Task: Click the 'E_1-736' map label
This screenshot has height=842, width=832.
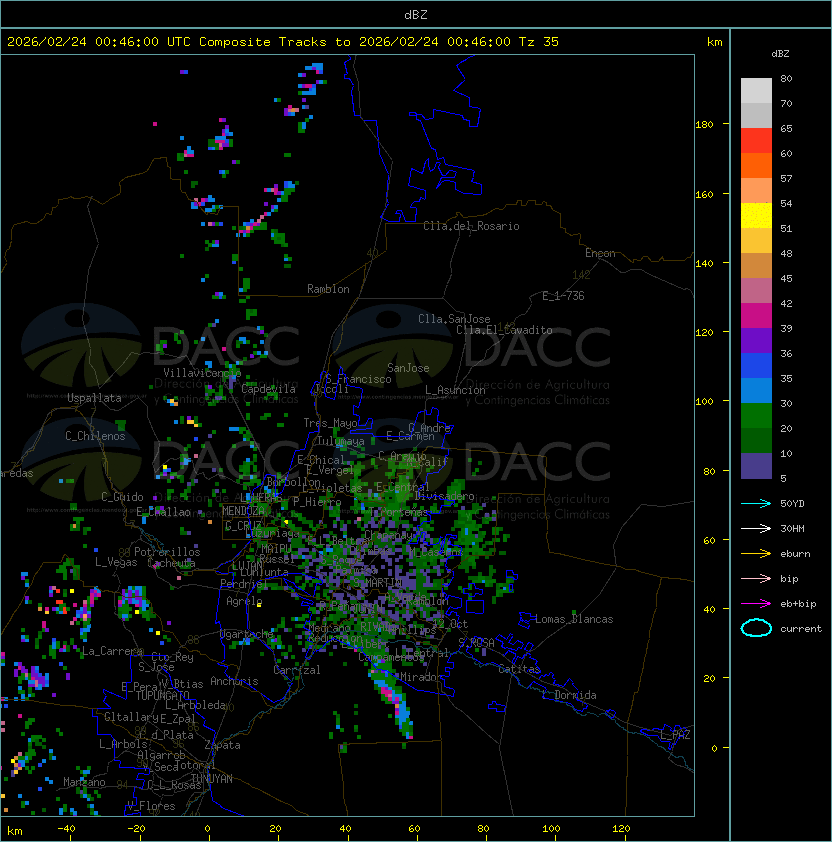Action: (x=563, y=296)
